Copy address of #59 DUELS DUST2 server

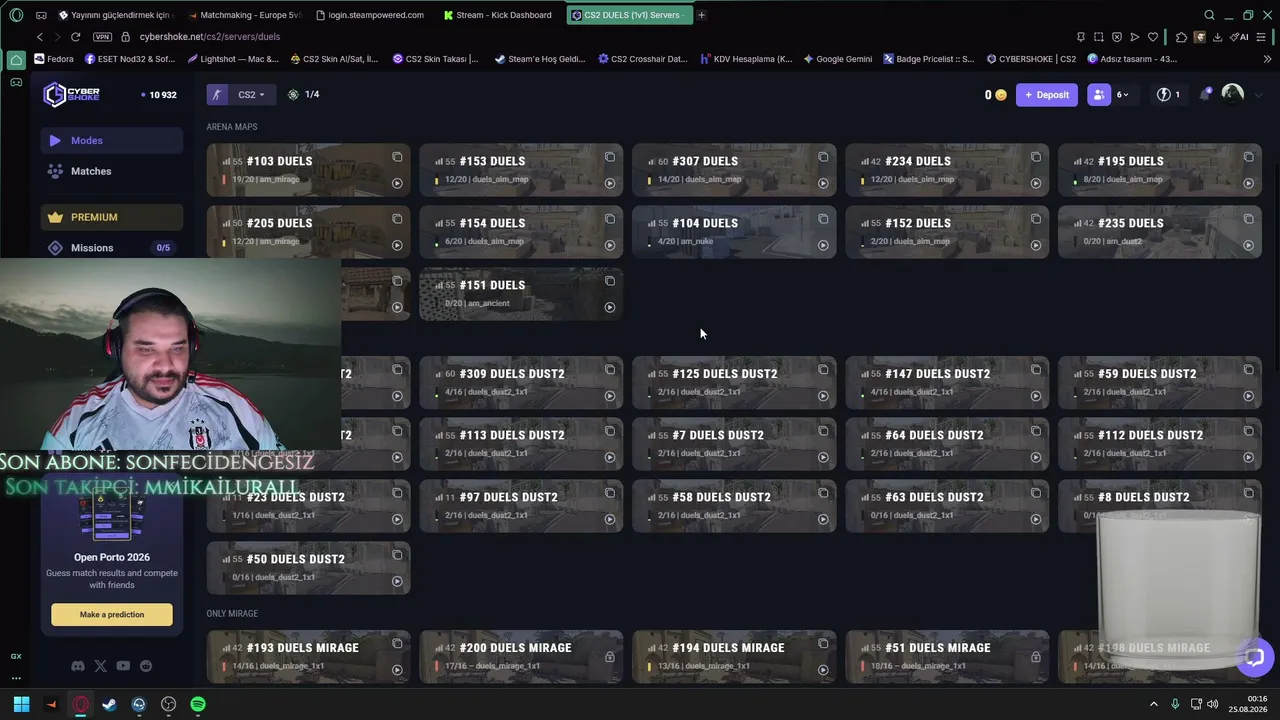[x=1248, y=370]
